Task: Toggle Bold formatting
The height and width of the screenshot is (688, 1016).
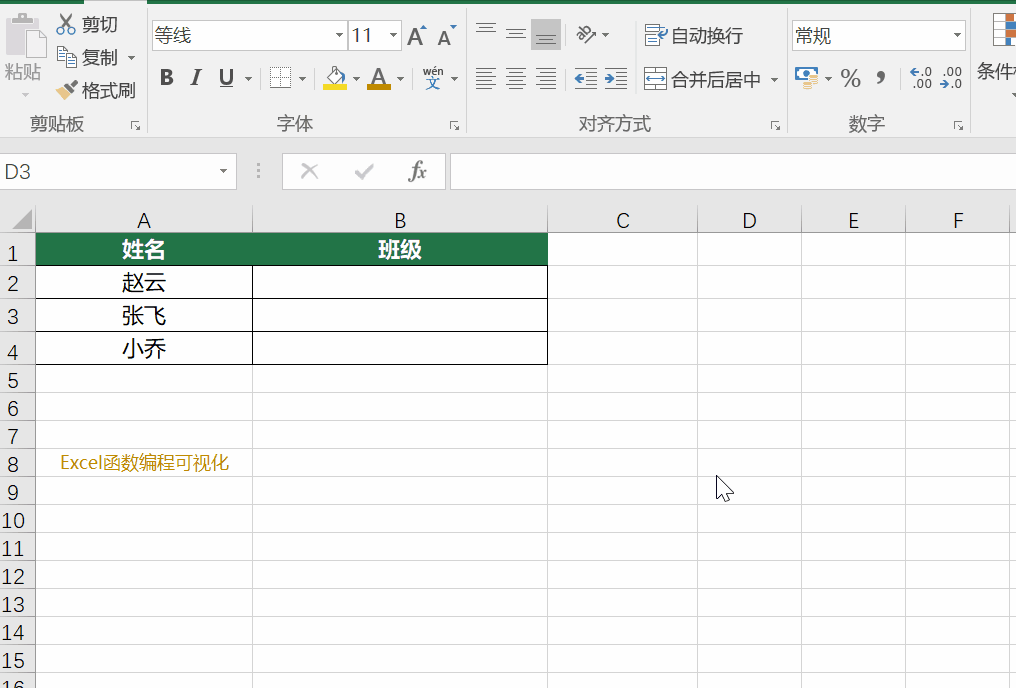Action: click(x=167, y=78)
